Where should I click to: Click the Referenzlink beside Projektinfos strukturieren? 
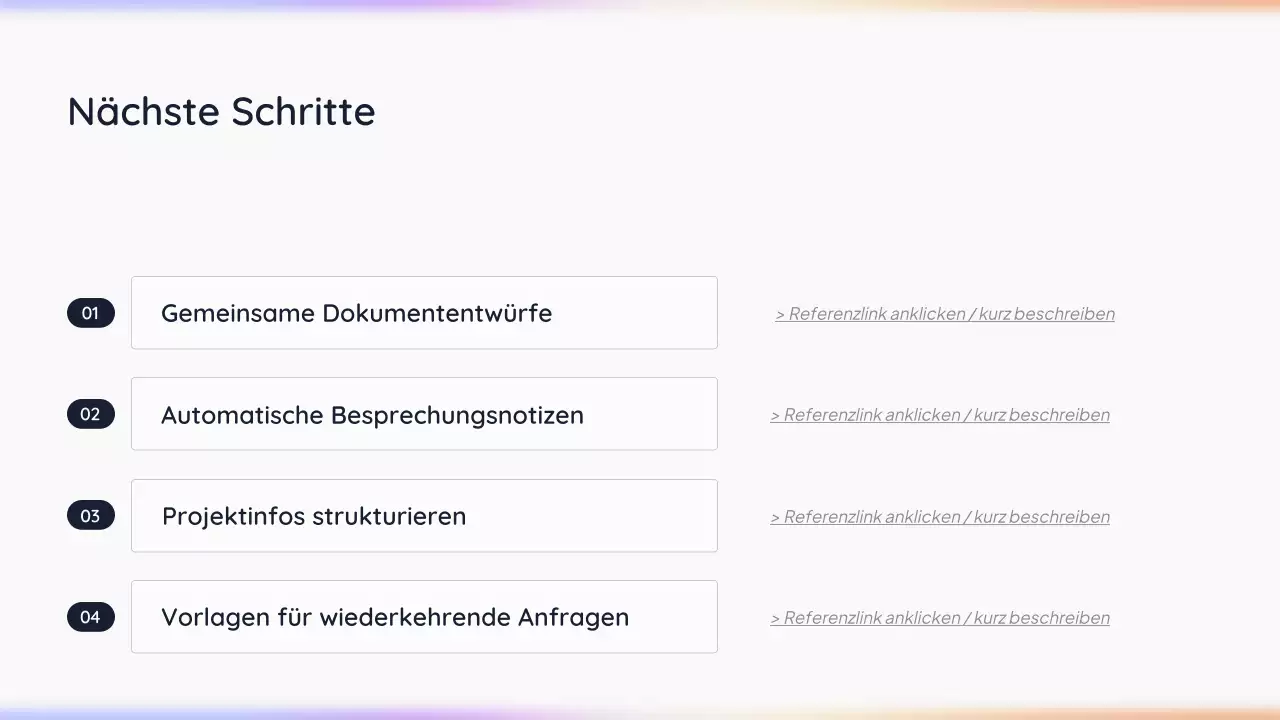940,516
